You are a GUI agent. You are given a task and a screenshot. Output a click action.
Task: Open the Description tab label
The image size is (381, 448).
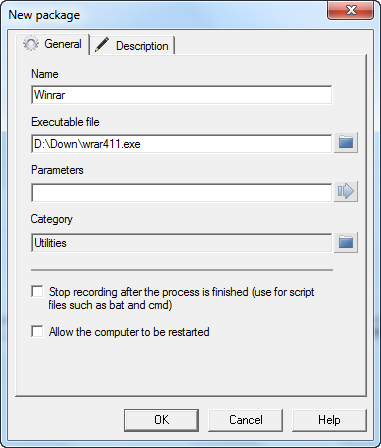tap(142, 46)
